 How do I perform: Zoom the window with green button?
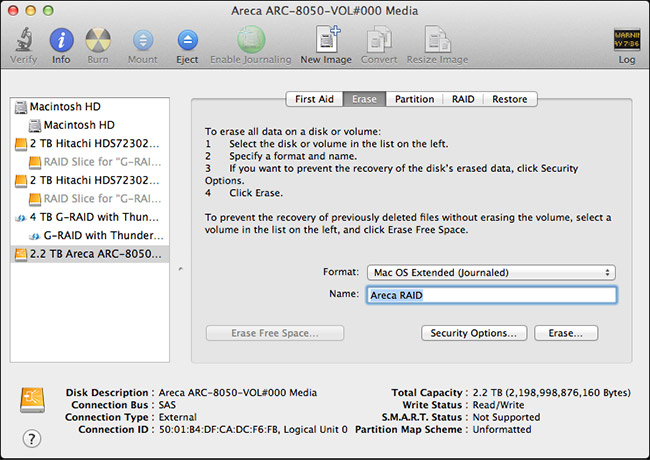tap(48, 10)
